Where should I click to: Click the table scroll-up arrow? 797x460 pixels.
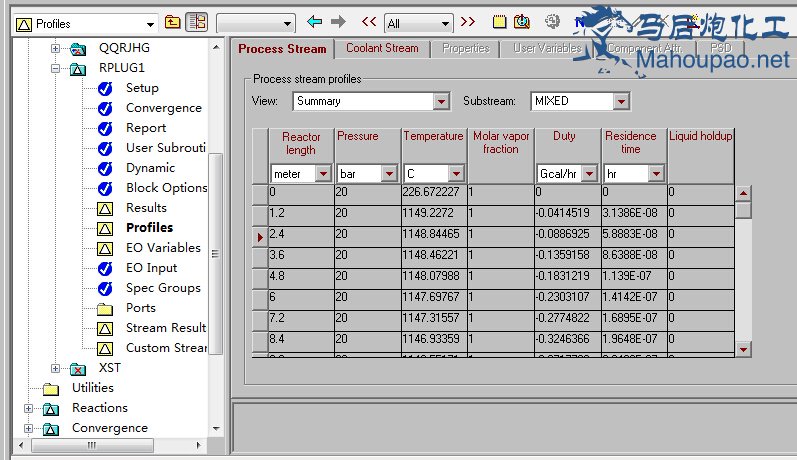[743, 193]
